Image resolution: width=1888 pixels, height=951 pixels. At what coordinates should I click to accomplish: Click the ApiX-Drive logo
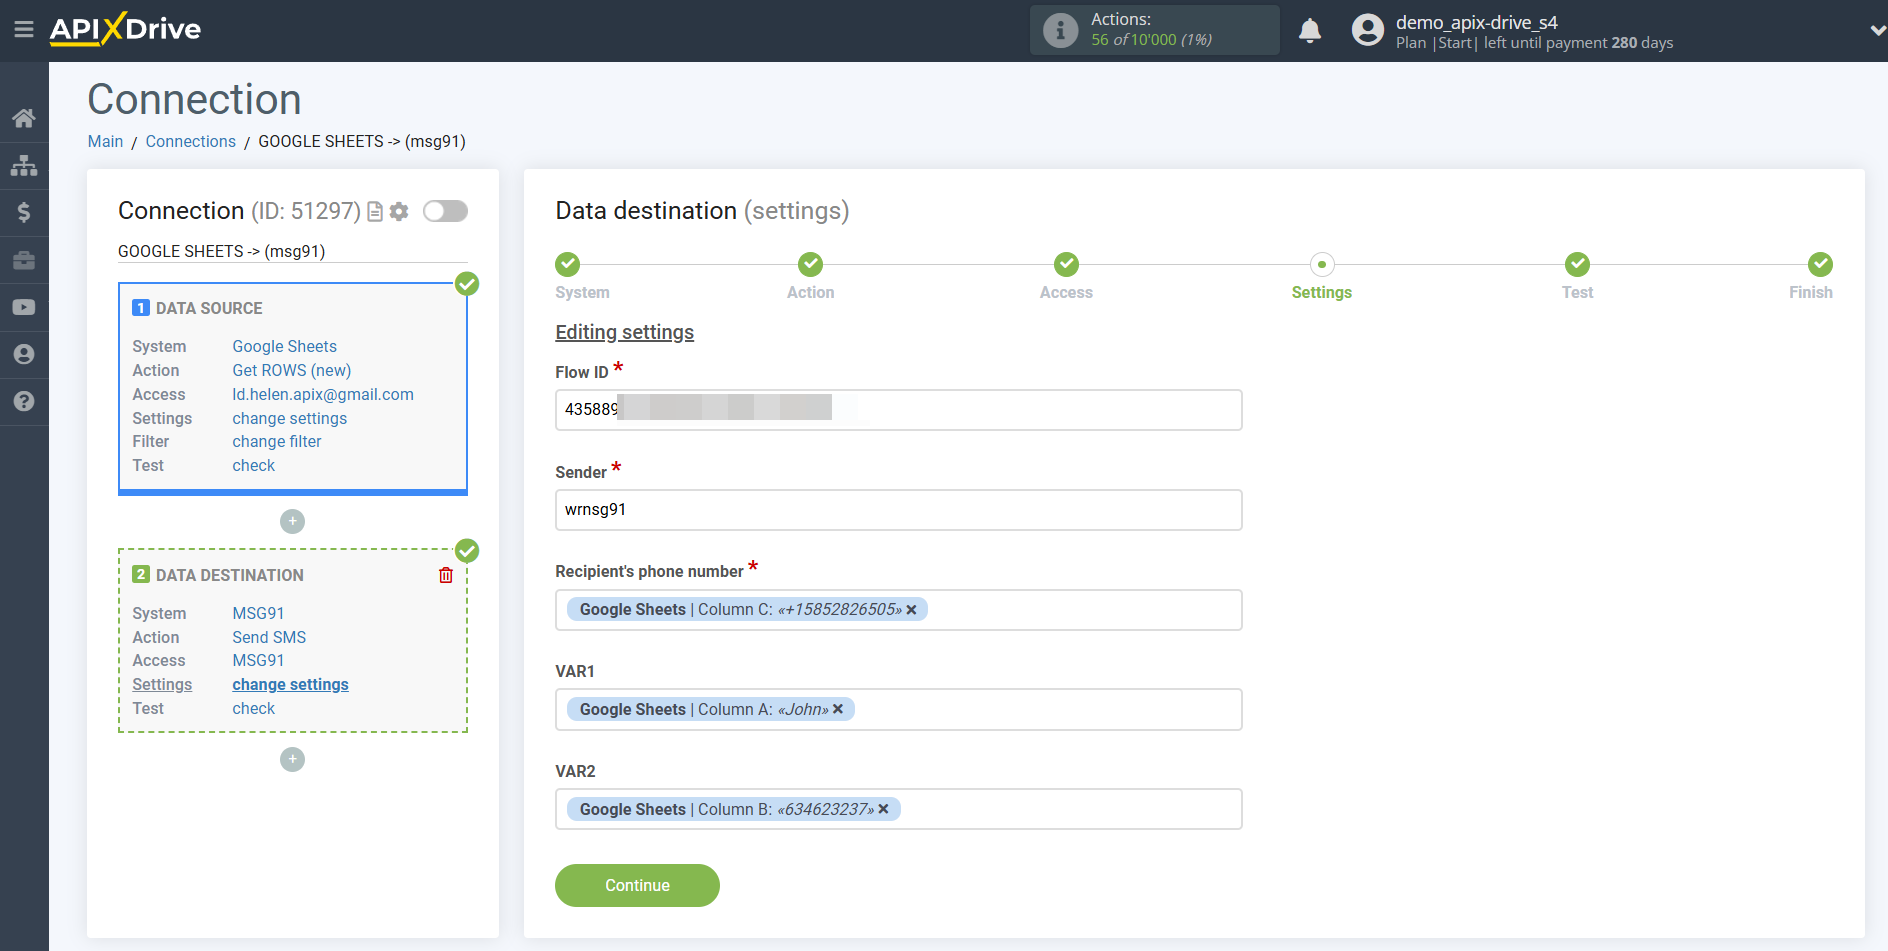[x=125, y=29]
